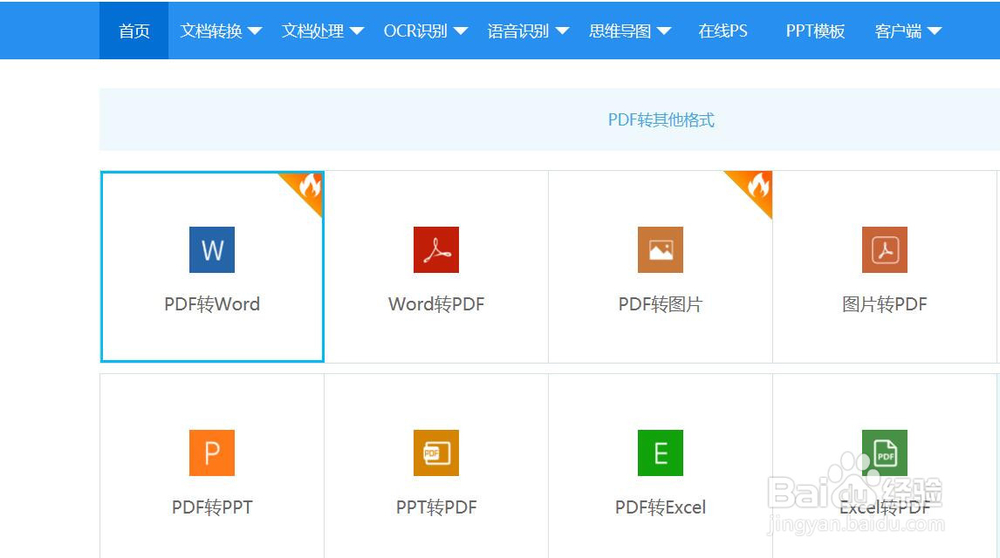Expand the dropdown arrow beside 文档处理
This screenshot has height=558, width=1000.
357,31
